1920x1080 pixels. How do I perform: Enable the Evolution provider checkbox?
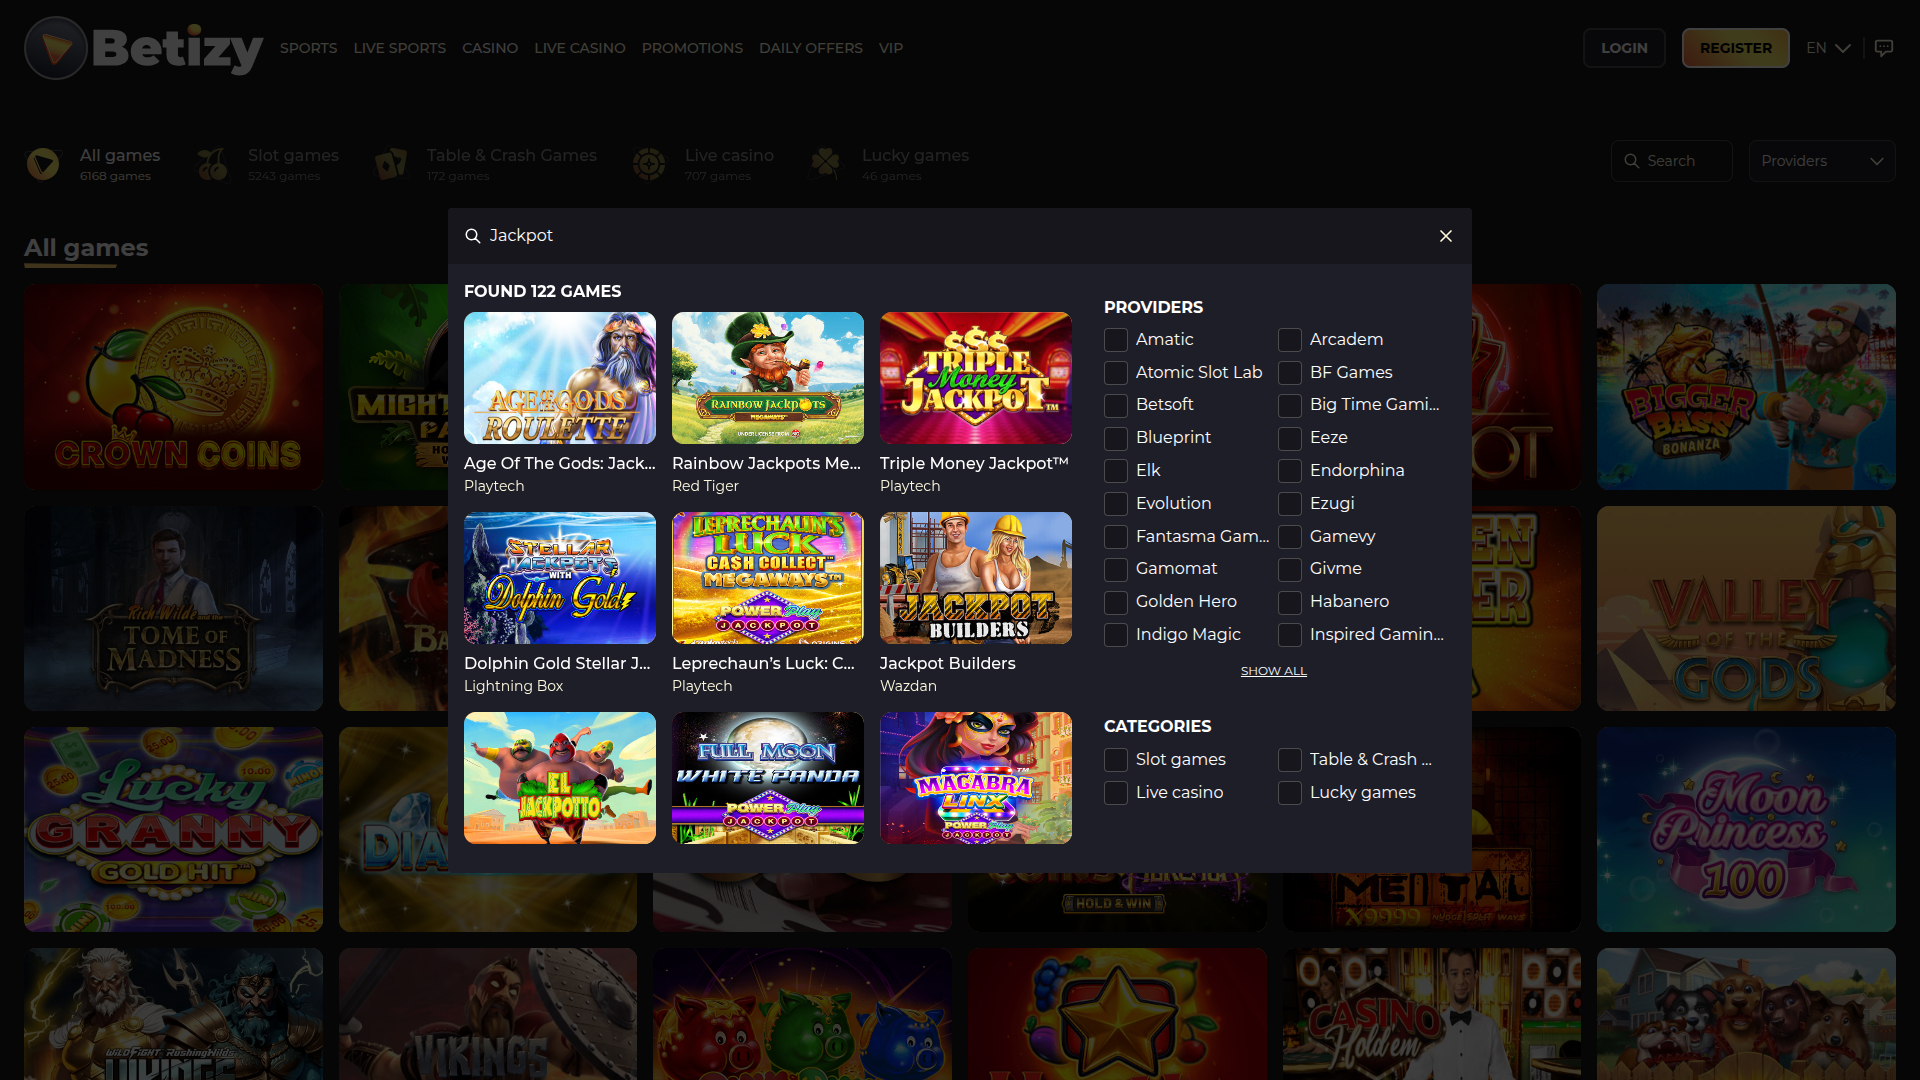tap(1115, 503)
